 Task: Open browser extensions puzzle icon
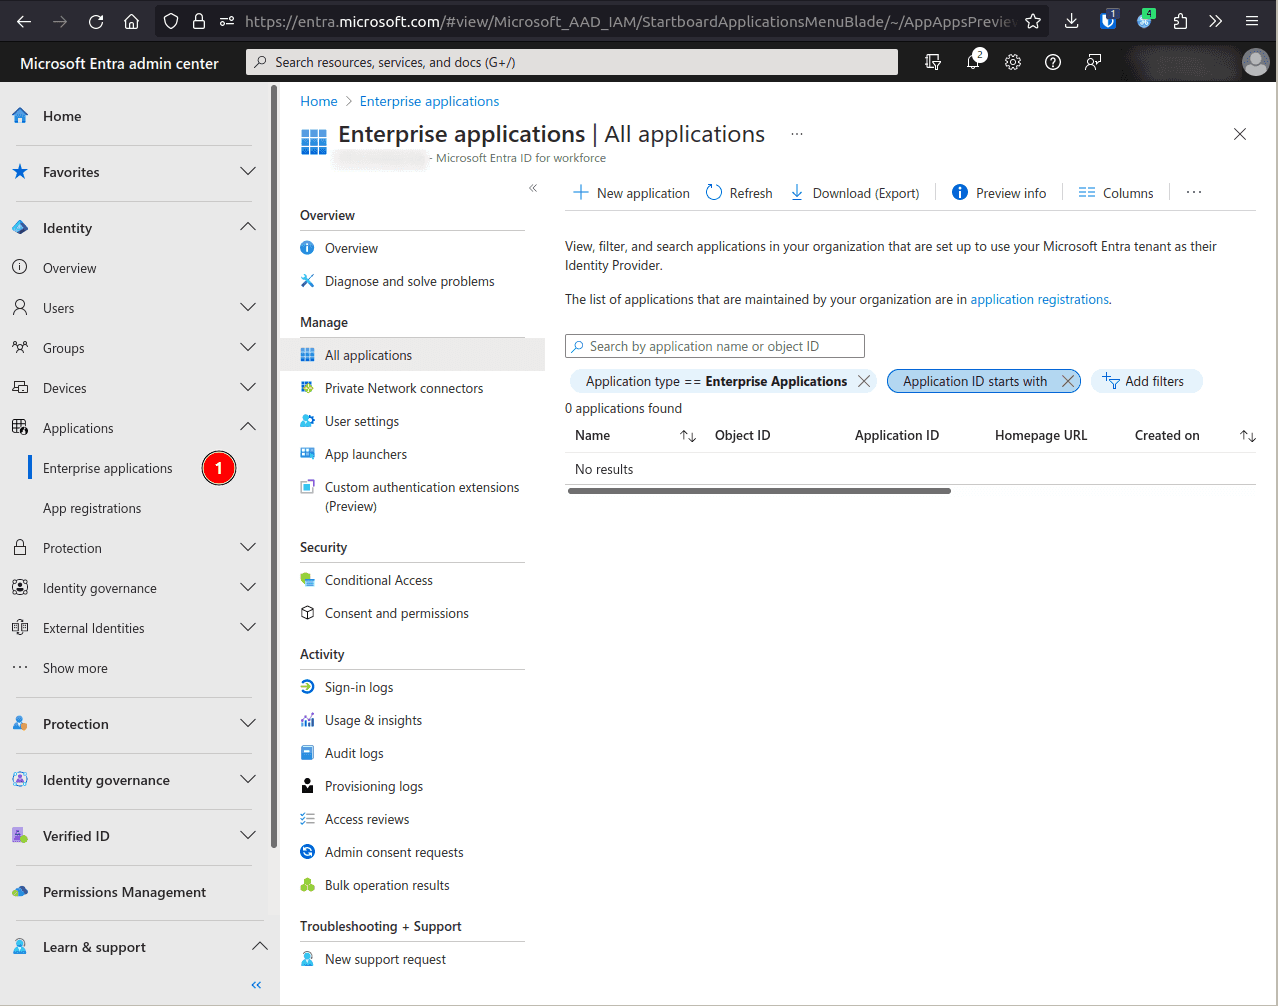tap(1180, 21)
